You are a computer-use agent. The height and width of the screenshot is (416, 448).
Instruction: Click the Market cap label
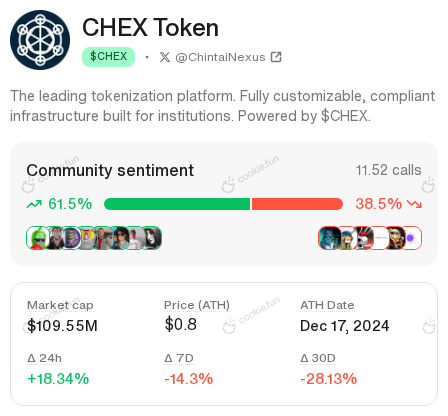click(x=60, y=305)
